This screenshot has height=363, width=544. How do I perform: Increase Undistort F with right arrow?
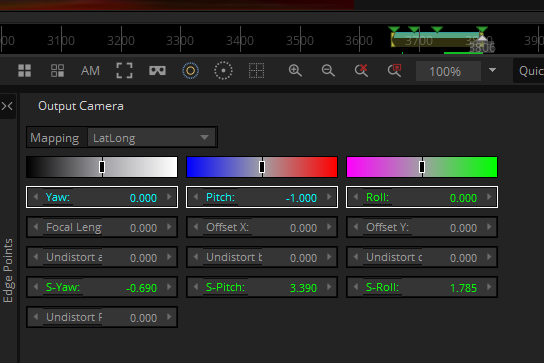(x=169, y=316)
